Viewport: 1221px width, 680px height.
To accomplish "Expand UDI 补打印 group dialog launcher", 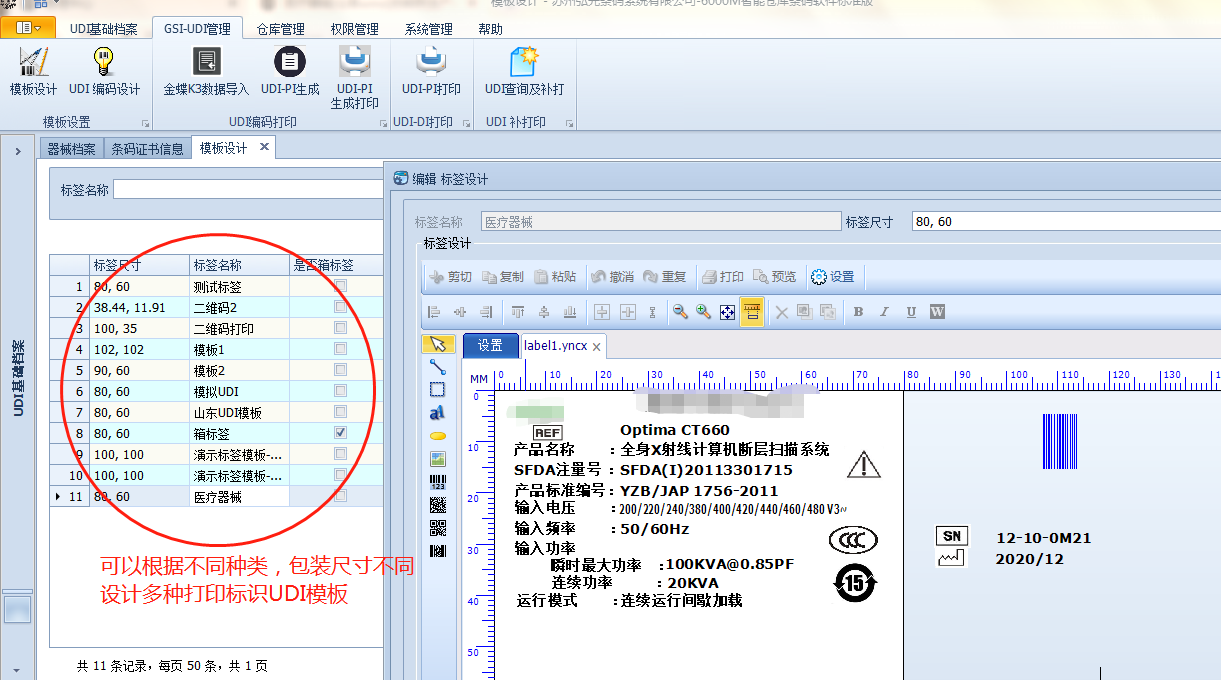I will click(569, 124).
